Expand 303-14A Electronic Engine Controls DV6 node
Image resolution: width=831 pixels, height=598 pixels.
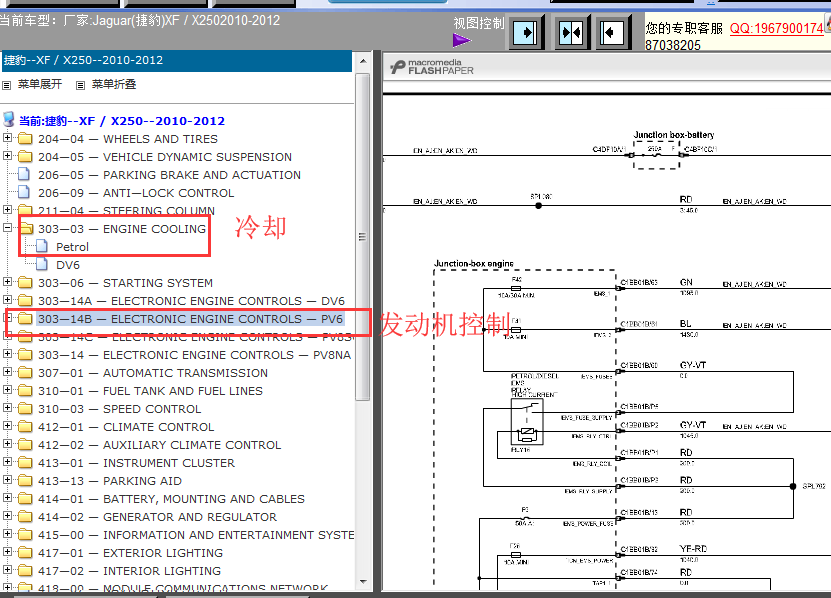(x=7, y=300)
